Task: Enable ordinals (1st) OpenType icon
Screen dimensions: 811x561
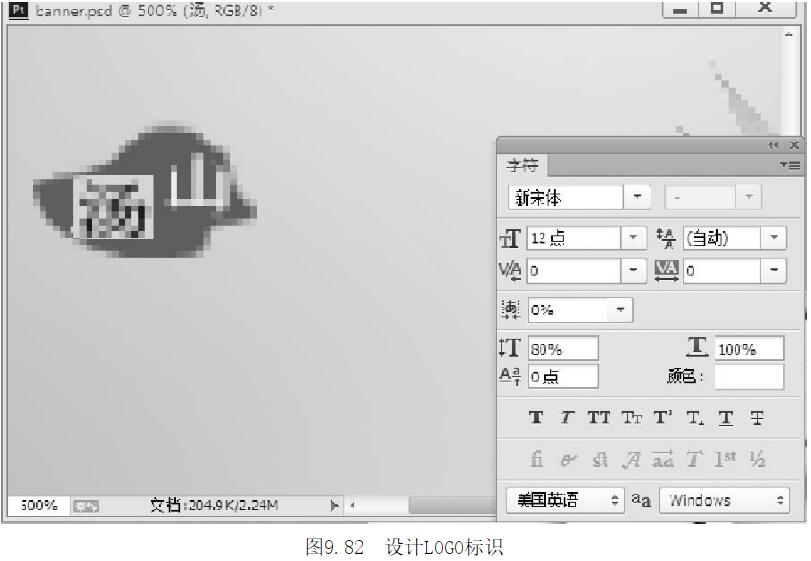Action: 725,459
